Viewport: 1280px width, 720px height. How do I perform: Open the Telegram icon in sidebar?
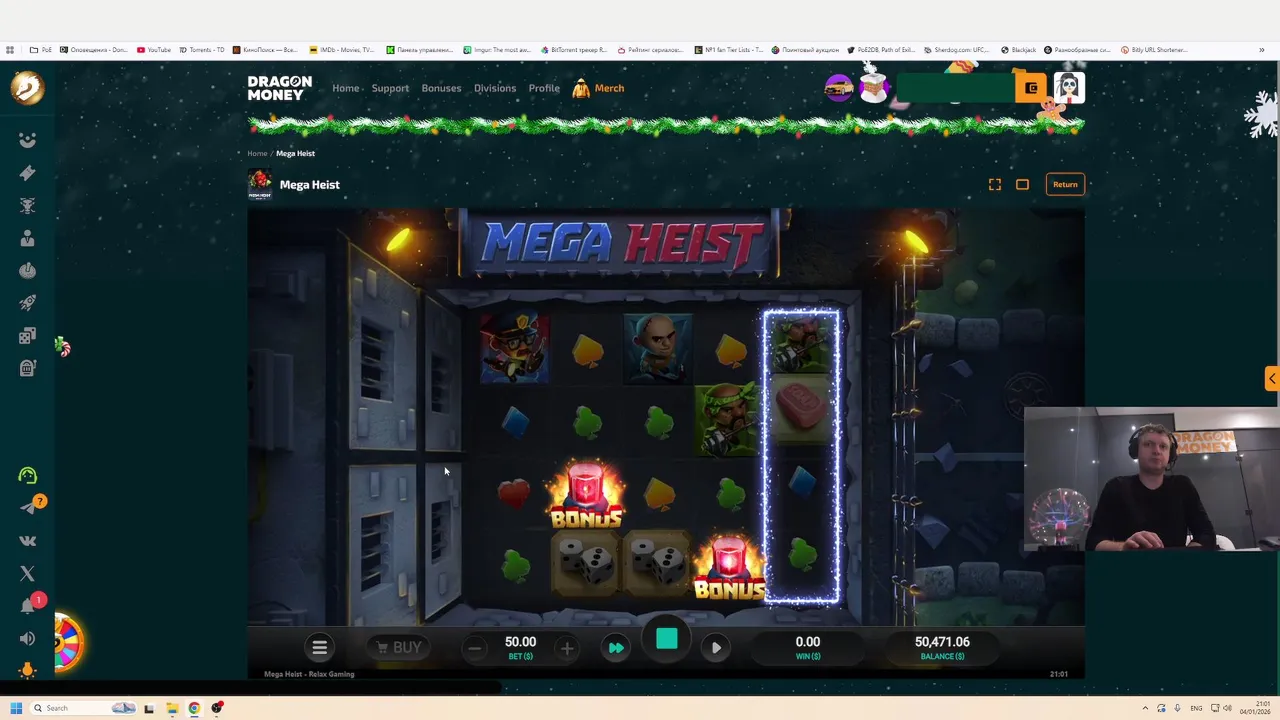27,508
